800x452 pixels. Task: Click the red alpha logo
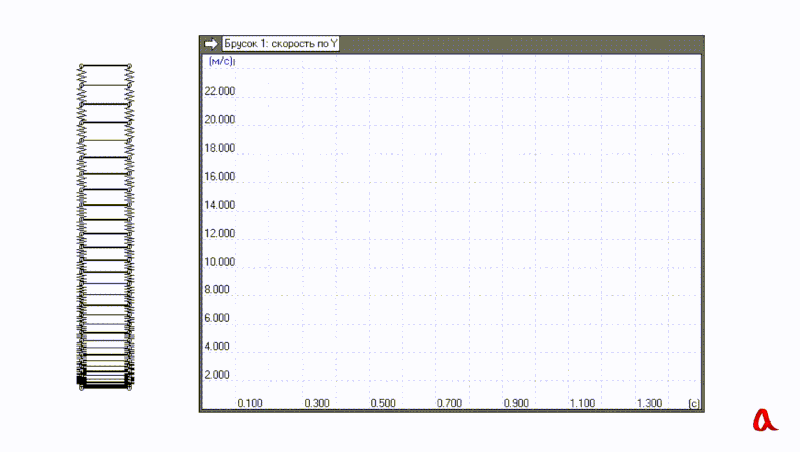(765, 420)
